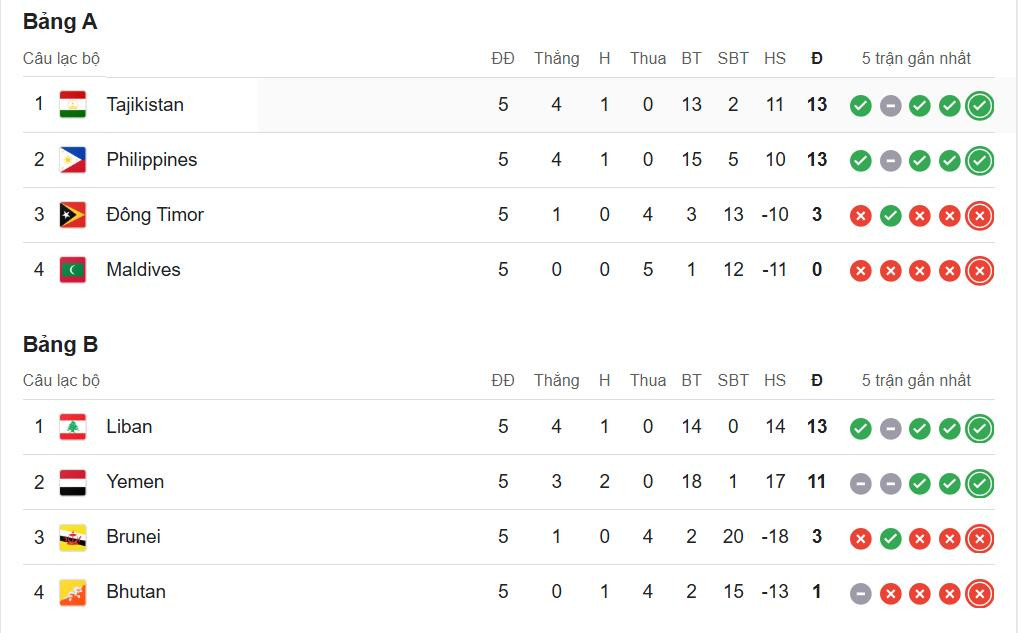Click the Bảng A heading
The height and width of the screenshot is (633, 1018).
click(x=60, y=22)
